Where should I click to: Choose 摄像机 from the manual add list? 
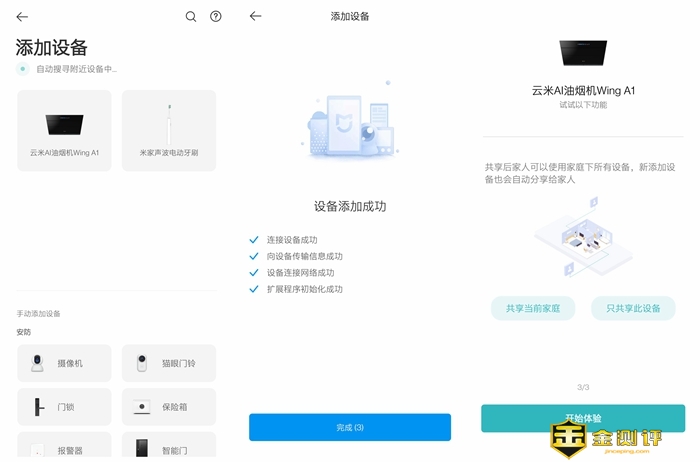(65, 364)
